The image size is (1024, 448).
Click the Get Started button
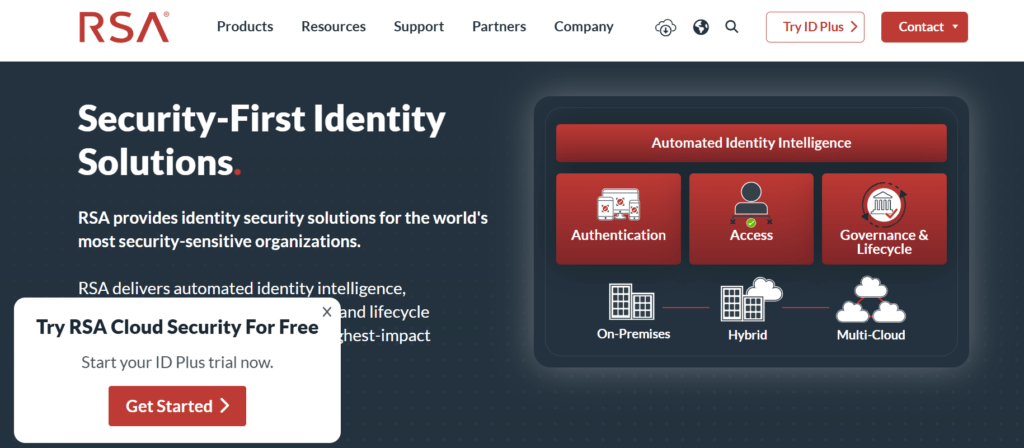pos(177,406)
